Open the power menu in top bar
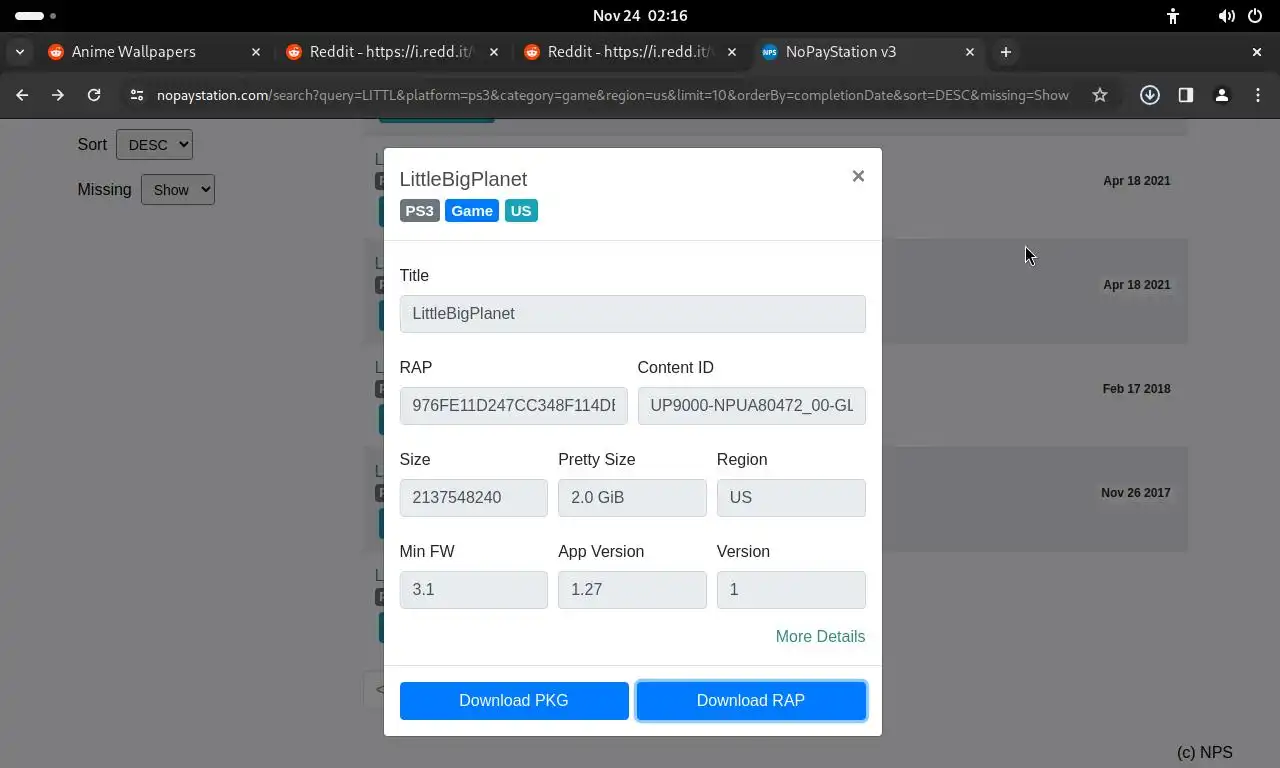This screenshot has height=768, width=1280. (x=1255, y=16)
